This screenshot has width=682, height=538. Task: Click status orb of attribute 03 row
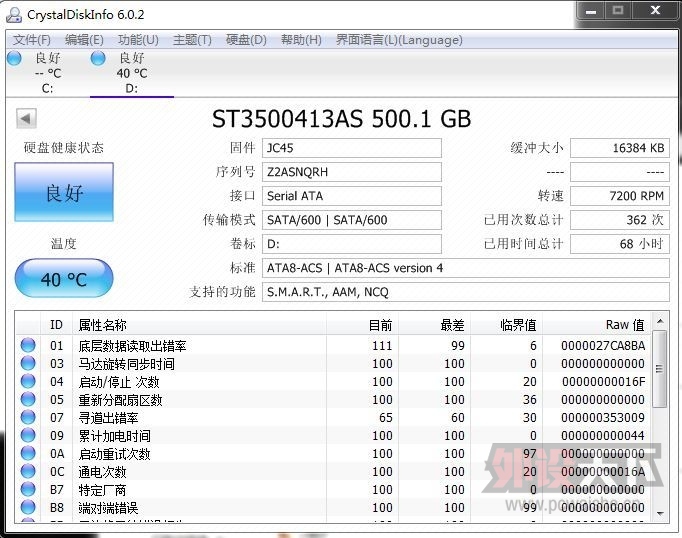28,363
